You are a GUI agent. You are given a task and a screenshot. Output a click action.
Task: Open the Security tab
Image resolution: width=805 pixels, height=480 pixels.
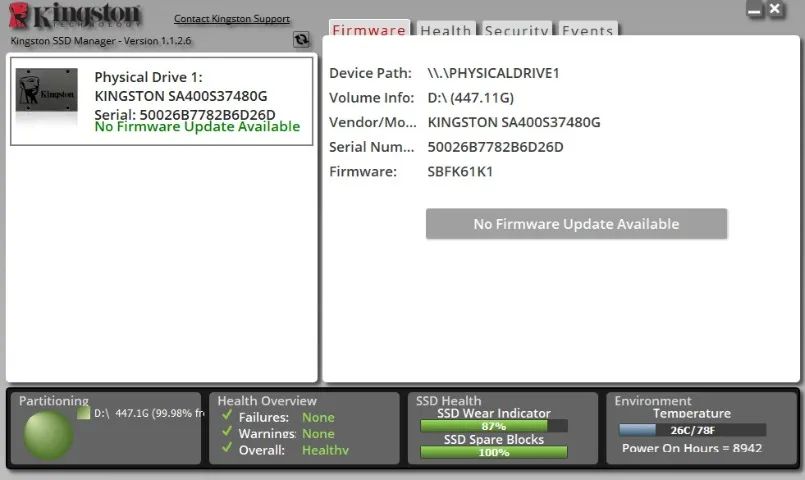tap(516, 29)
